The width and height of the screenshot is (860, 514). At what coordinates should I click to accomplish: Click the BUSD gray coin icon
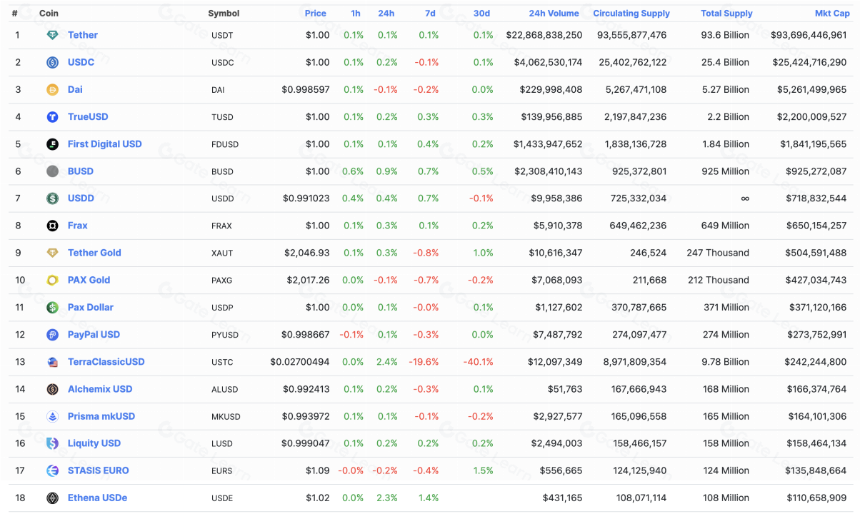52,171
